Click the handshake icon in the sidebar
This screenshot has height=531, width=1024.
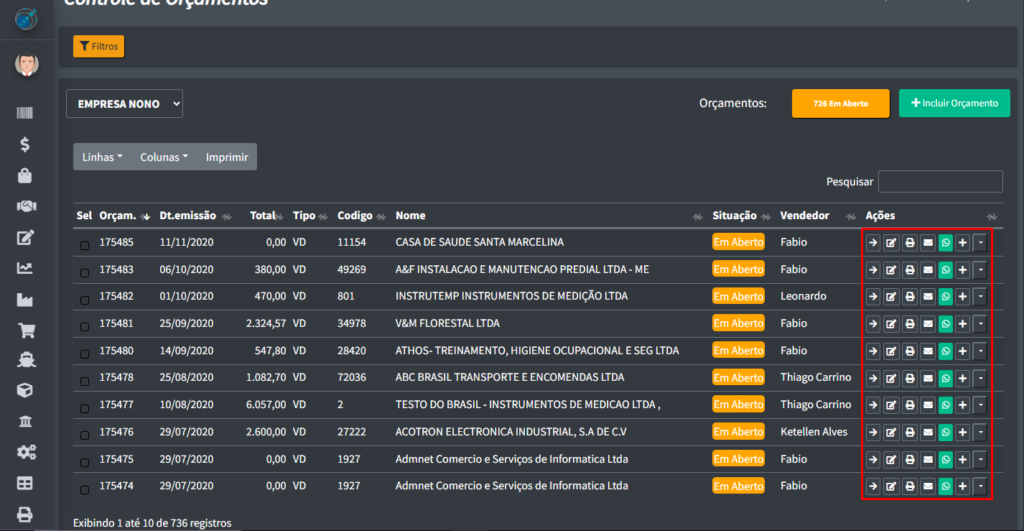click(26, 206)
